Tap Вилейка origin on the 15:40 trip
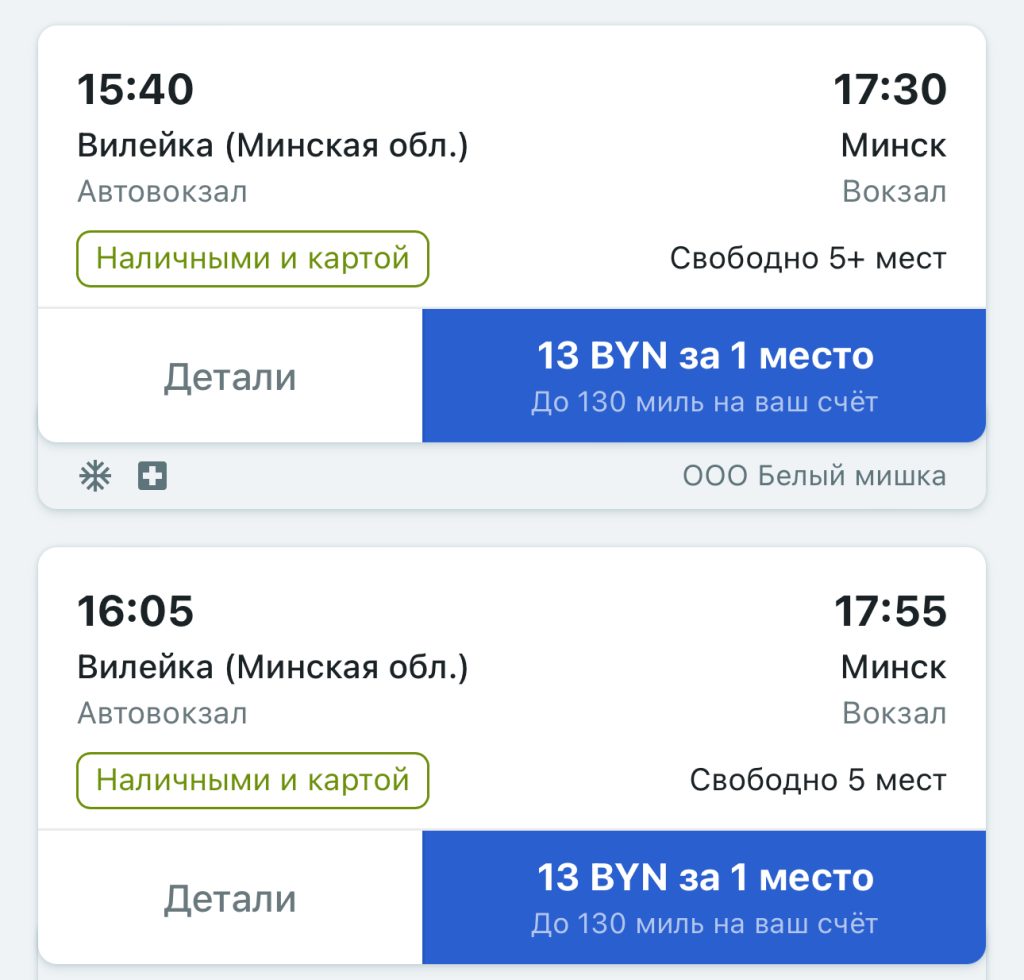 [x=272, y=146]
